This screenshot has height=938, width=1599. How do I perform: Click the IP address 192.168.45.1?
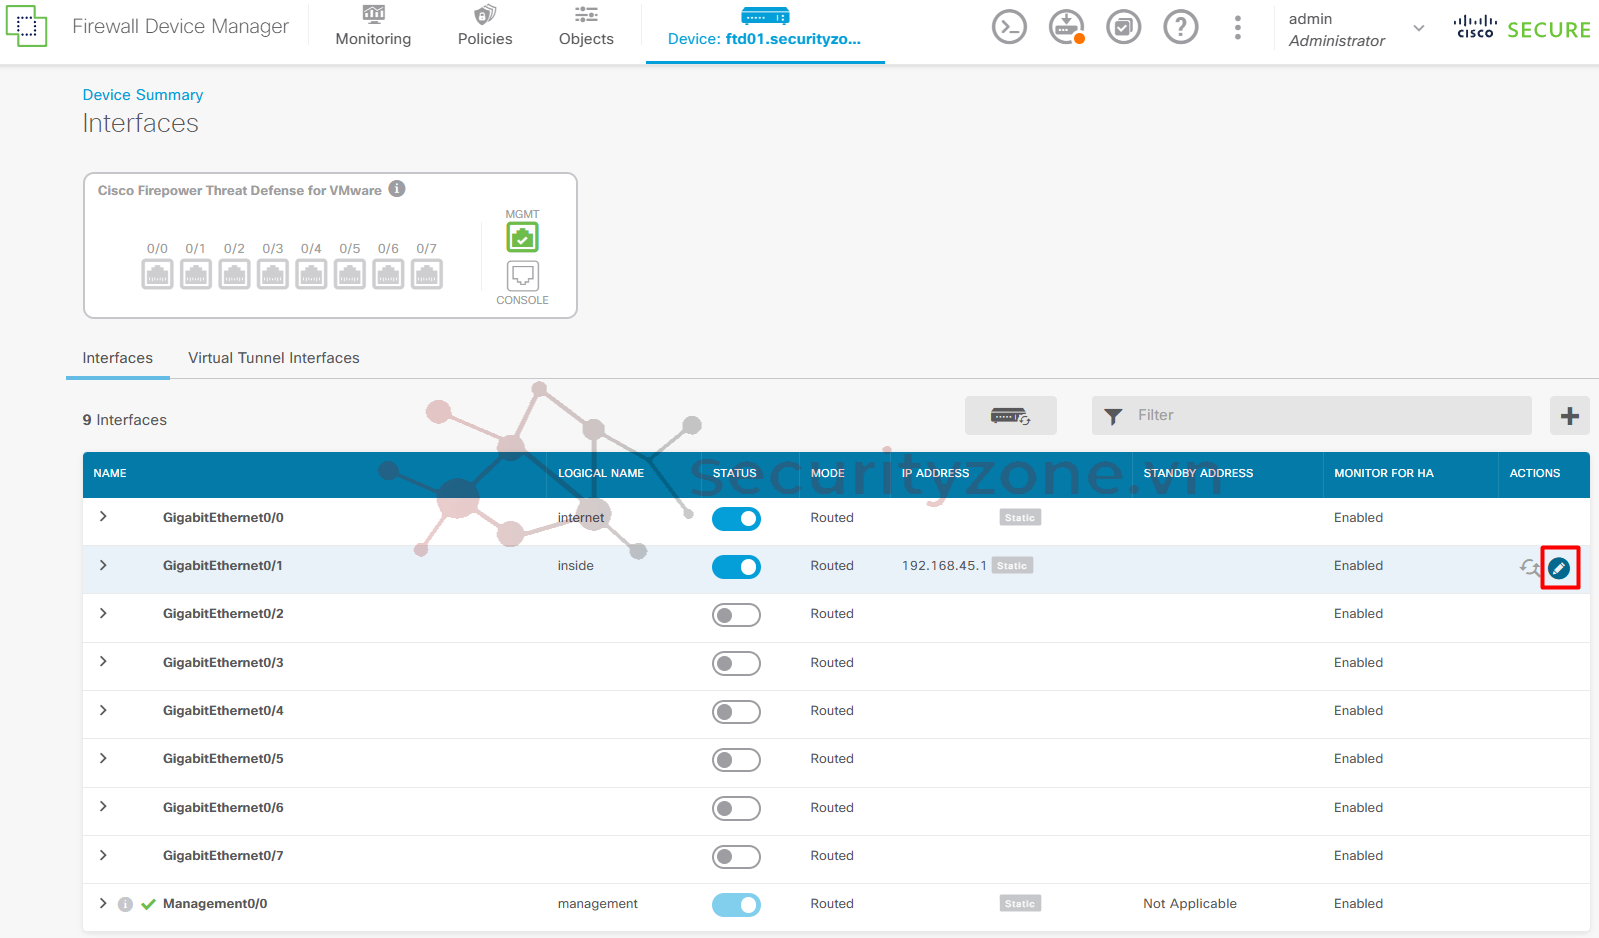click(944, 566)
